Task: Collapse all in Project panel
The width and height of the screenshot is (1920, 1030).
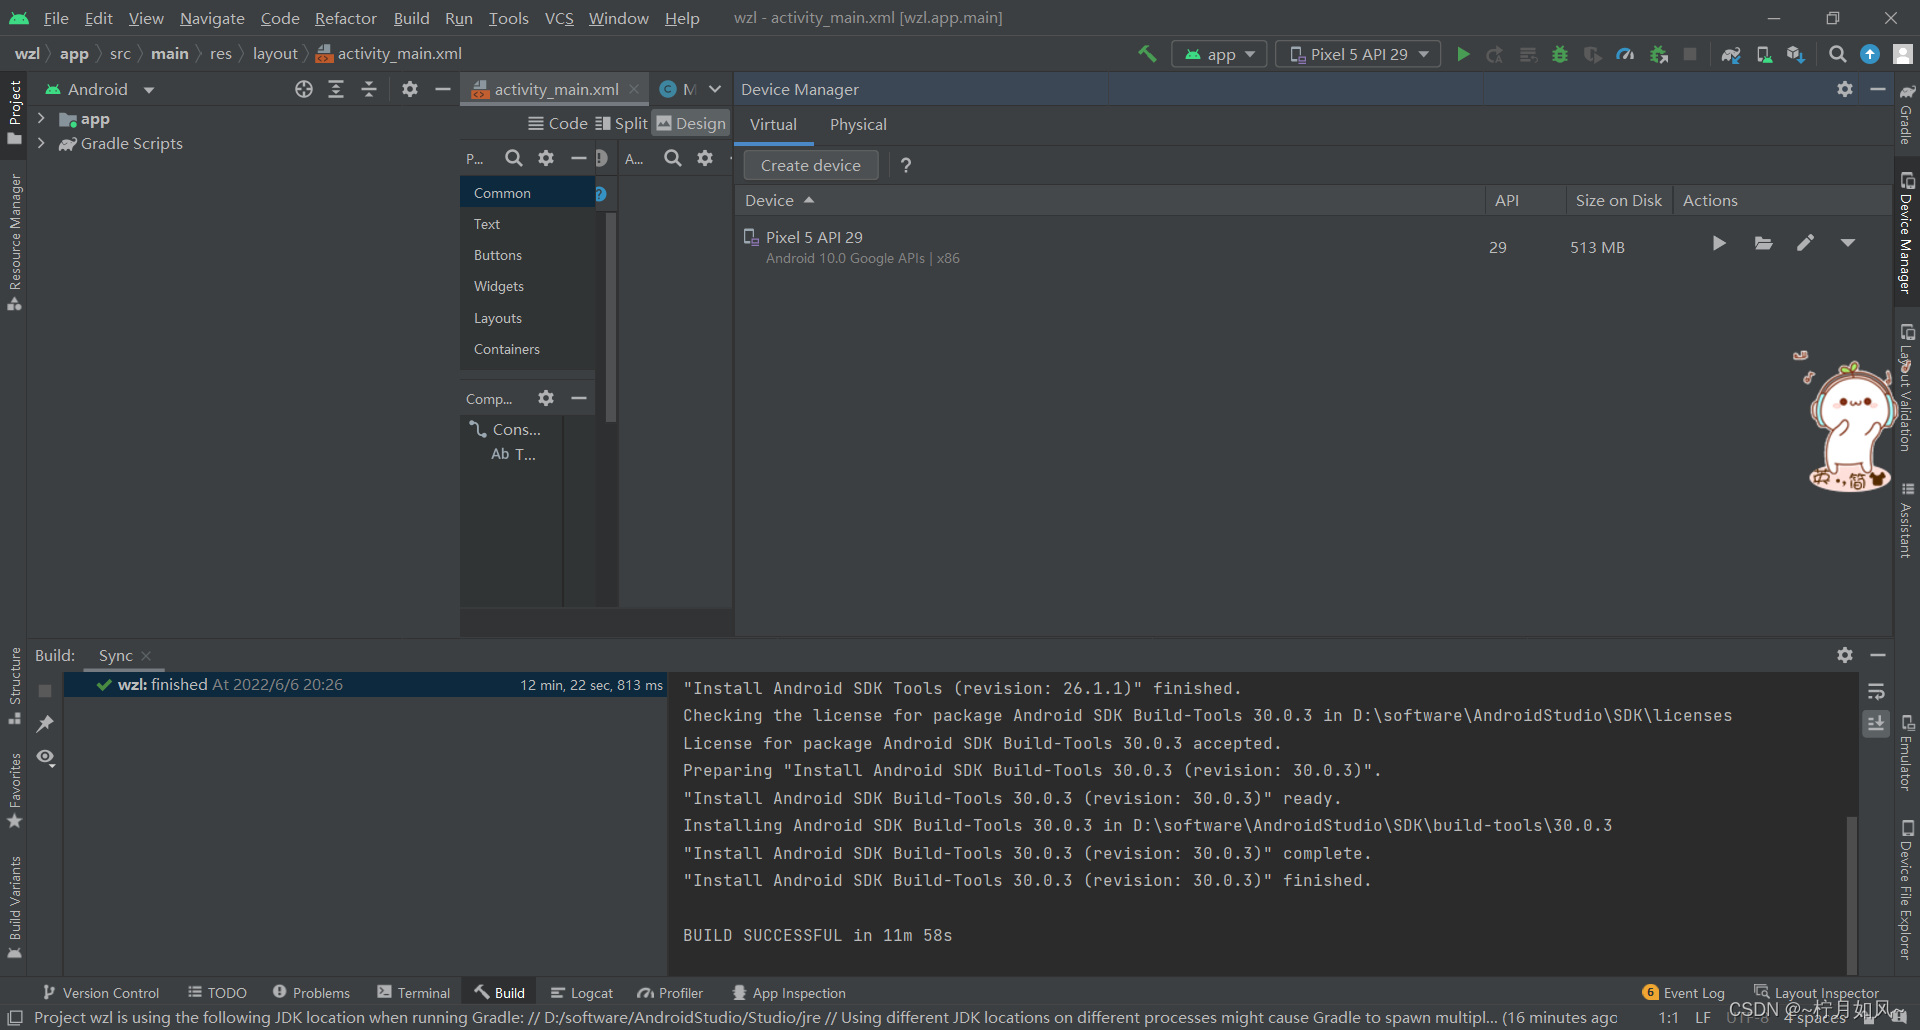Action: tap(369, 89)
